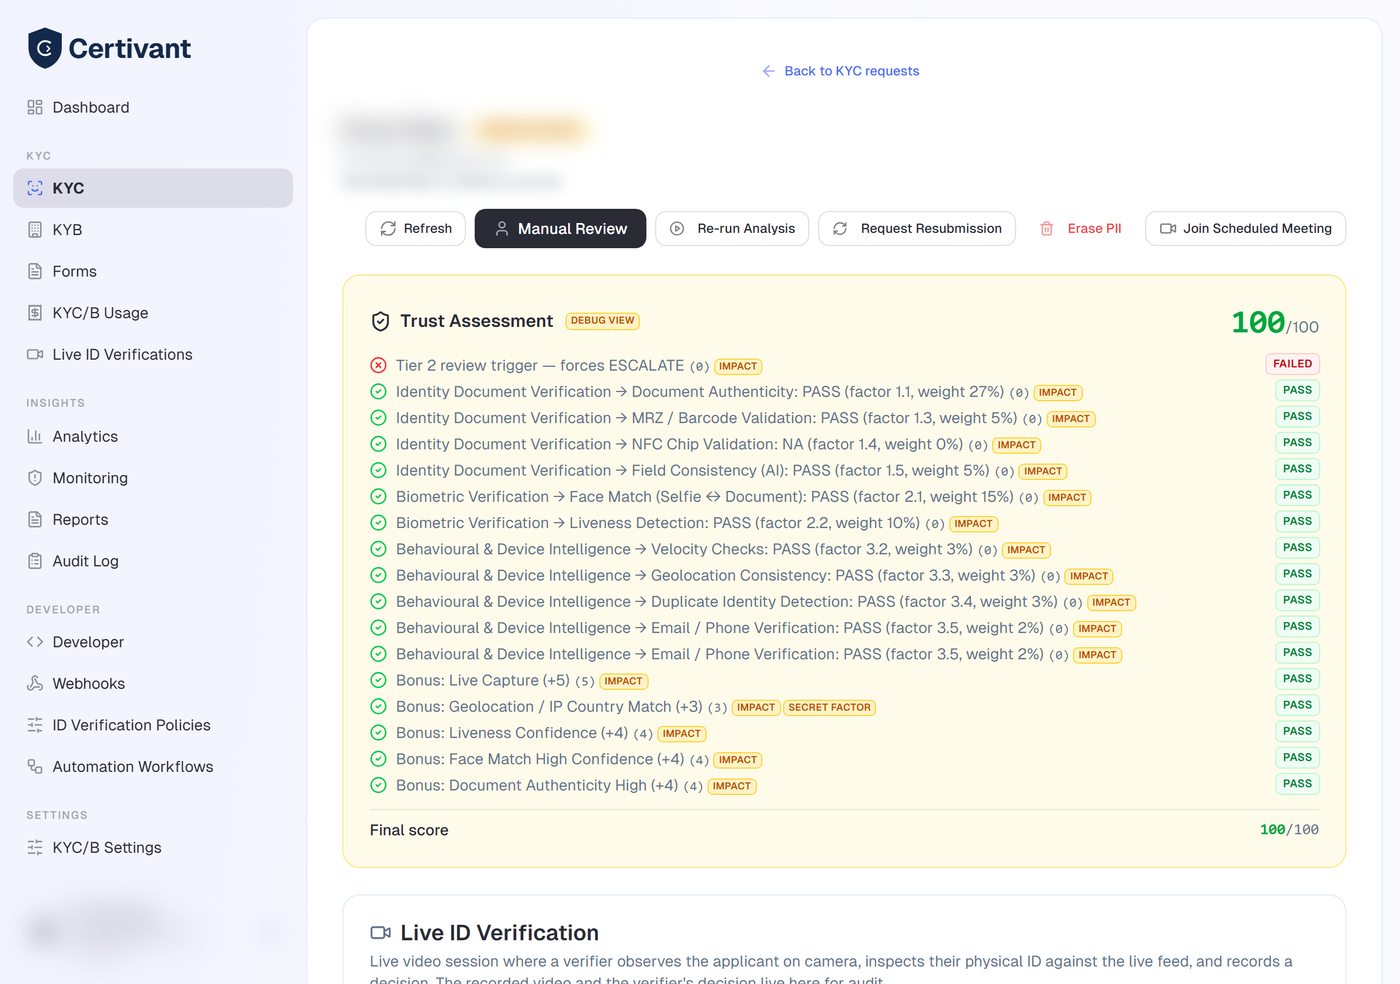Click the Automation Workflows icon
Viewport: 1400px width, 984px height.
point(35,766)
